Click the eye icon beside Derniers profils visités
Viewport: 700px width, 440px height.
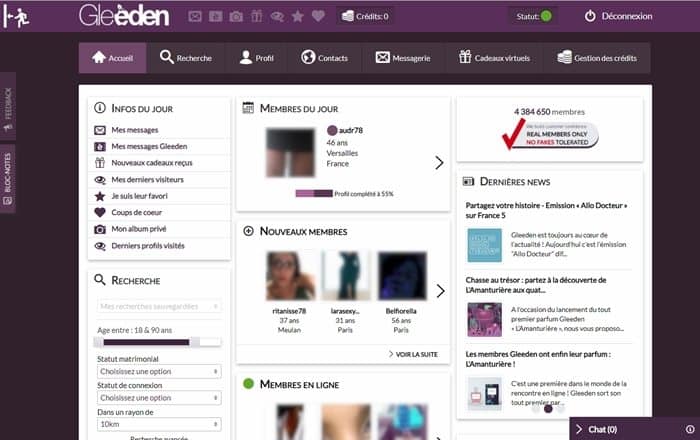100,246
